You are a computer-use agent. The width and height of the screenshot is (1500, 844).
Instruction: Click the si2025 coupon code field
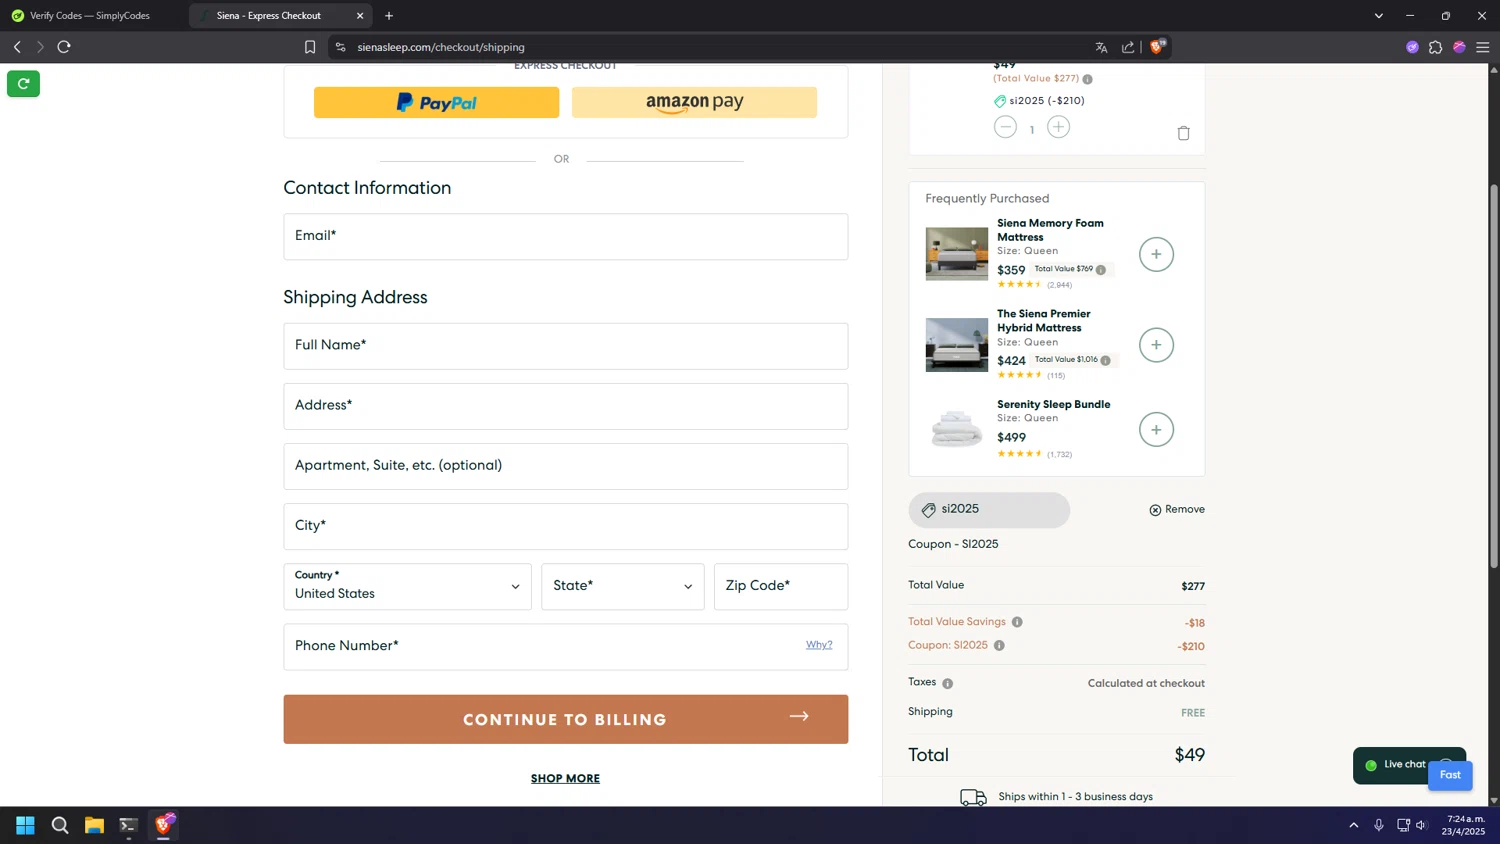tap(988, 510)
